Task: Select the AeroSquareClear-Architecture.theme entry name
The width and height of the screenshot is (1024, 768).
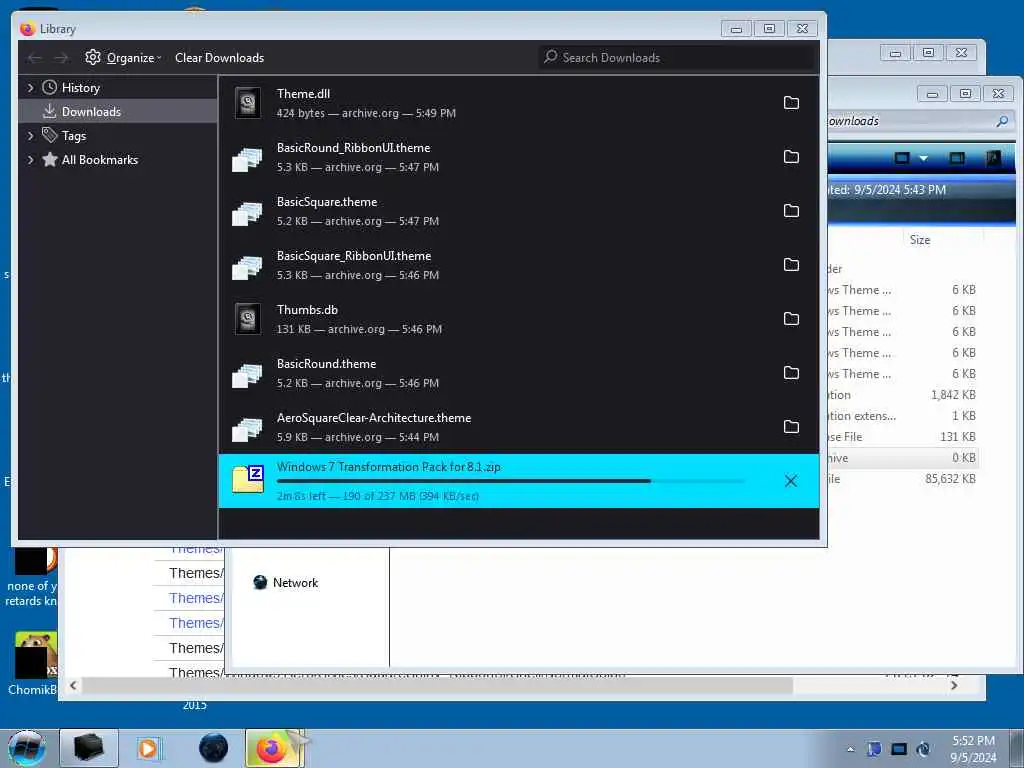Action: pos(374,418)
